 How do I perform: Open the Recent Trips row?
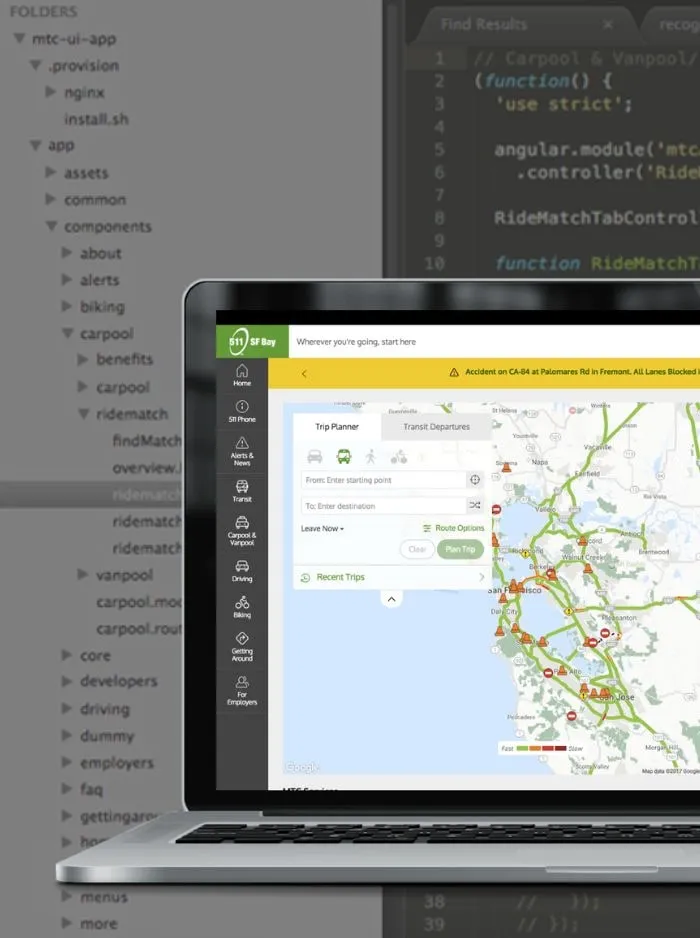tap(392, 577)
